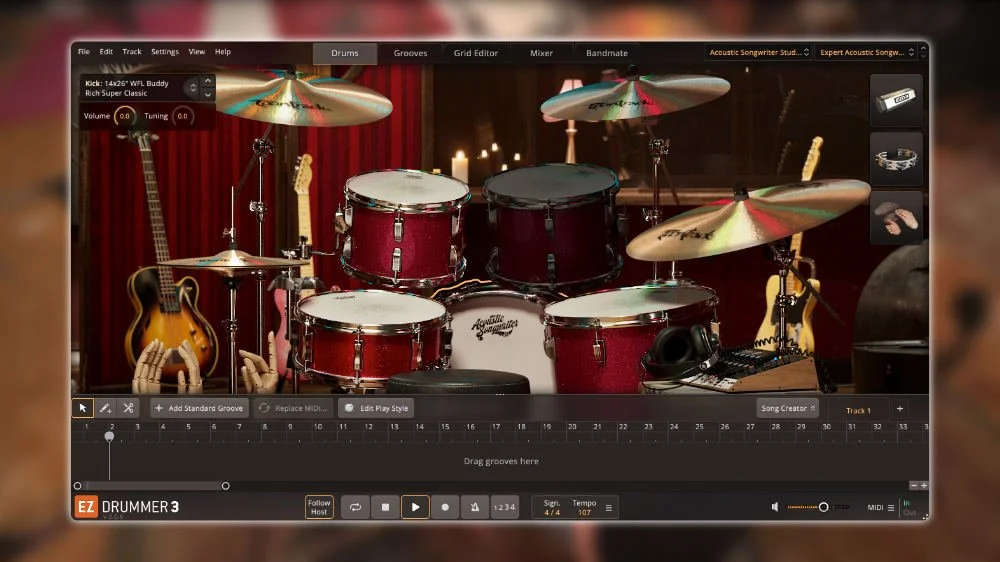The height and width of the screenshot is (562, 1000).
Task: Open the Kick instrument selection dropdown
Action: tap(193, 87)
